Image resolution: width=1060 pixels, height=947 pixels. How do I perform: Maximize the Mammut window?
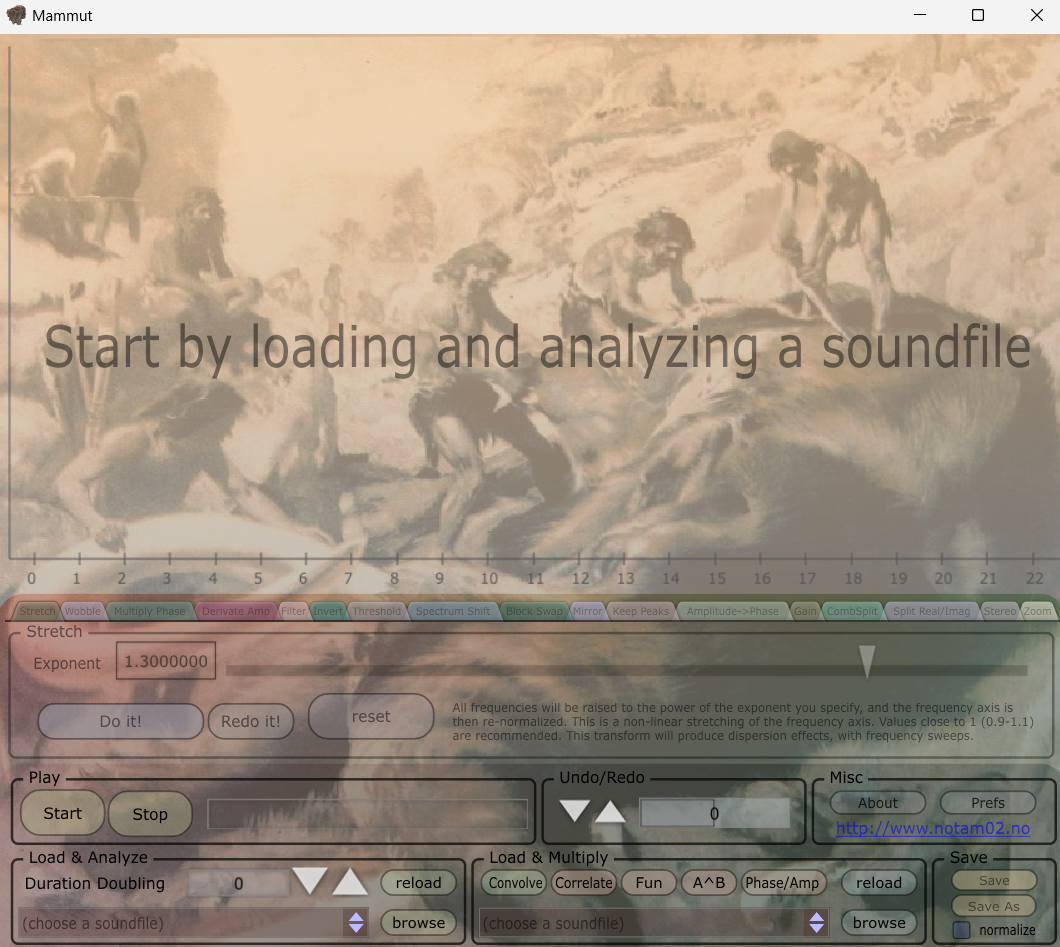tap(978, 15)
